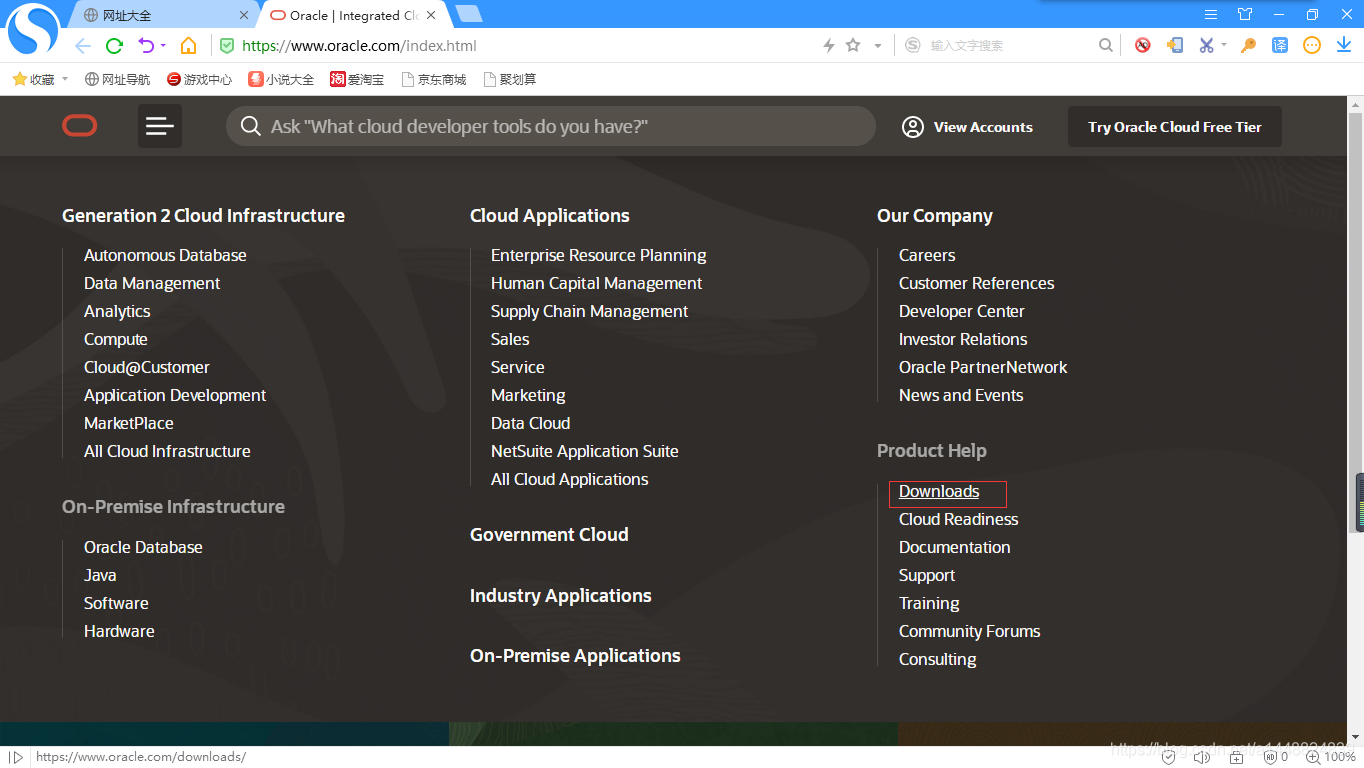Bookmark page with the star icon

tap(853, 46)
